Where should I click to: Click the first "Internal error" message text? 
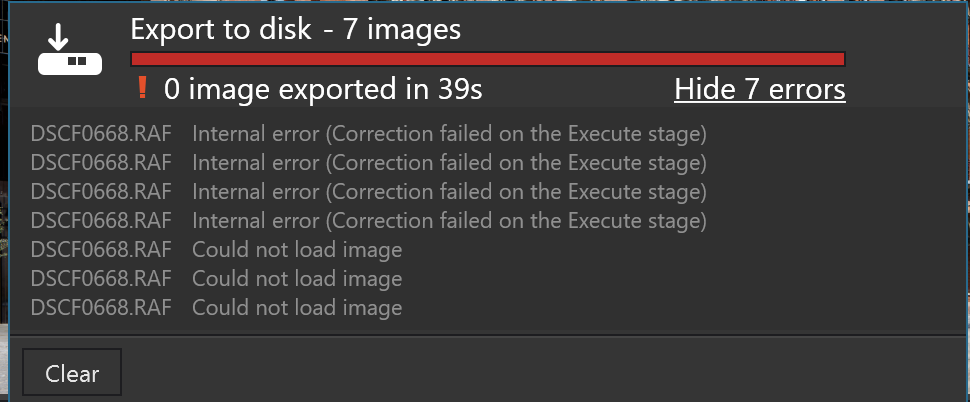tap(449, 133)
